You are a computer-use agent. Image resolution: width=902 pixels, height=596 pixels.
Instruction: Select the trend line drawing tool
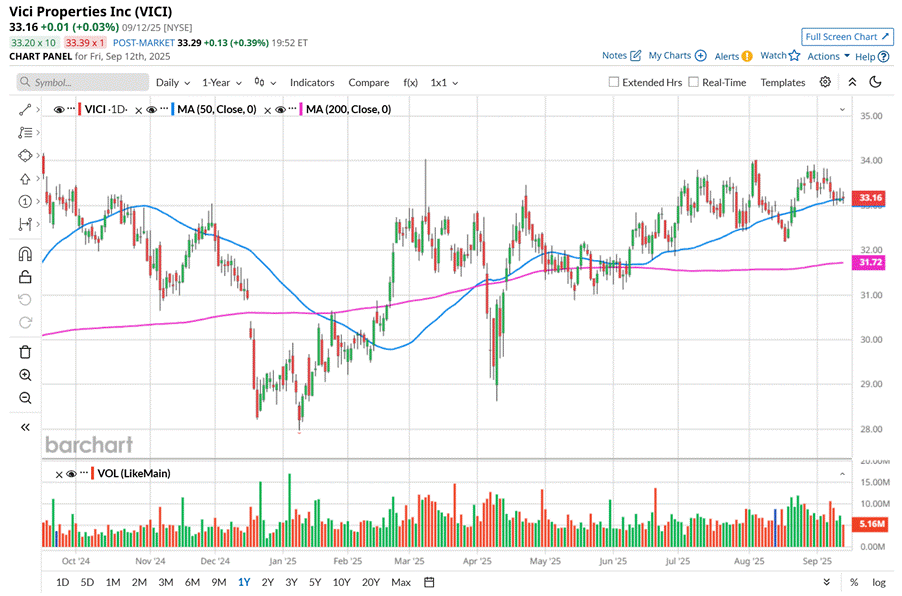25,109
